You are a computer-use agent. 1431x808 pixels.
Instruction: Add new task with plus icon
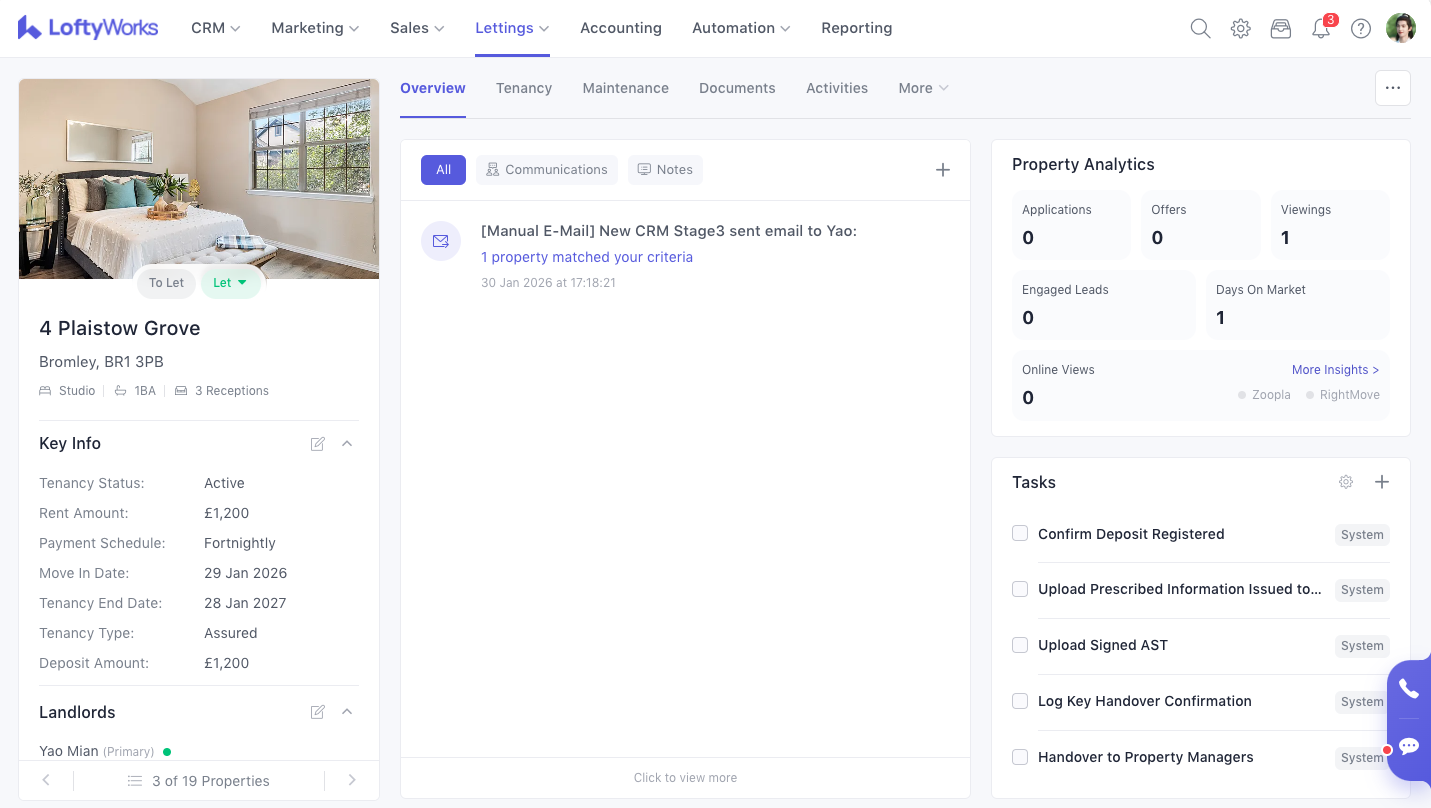[x=1381, y=482]
